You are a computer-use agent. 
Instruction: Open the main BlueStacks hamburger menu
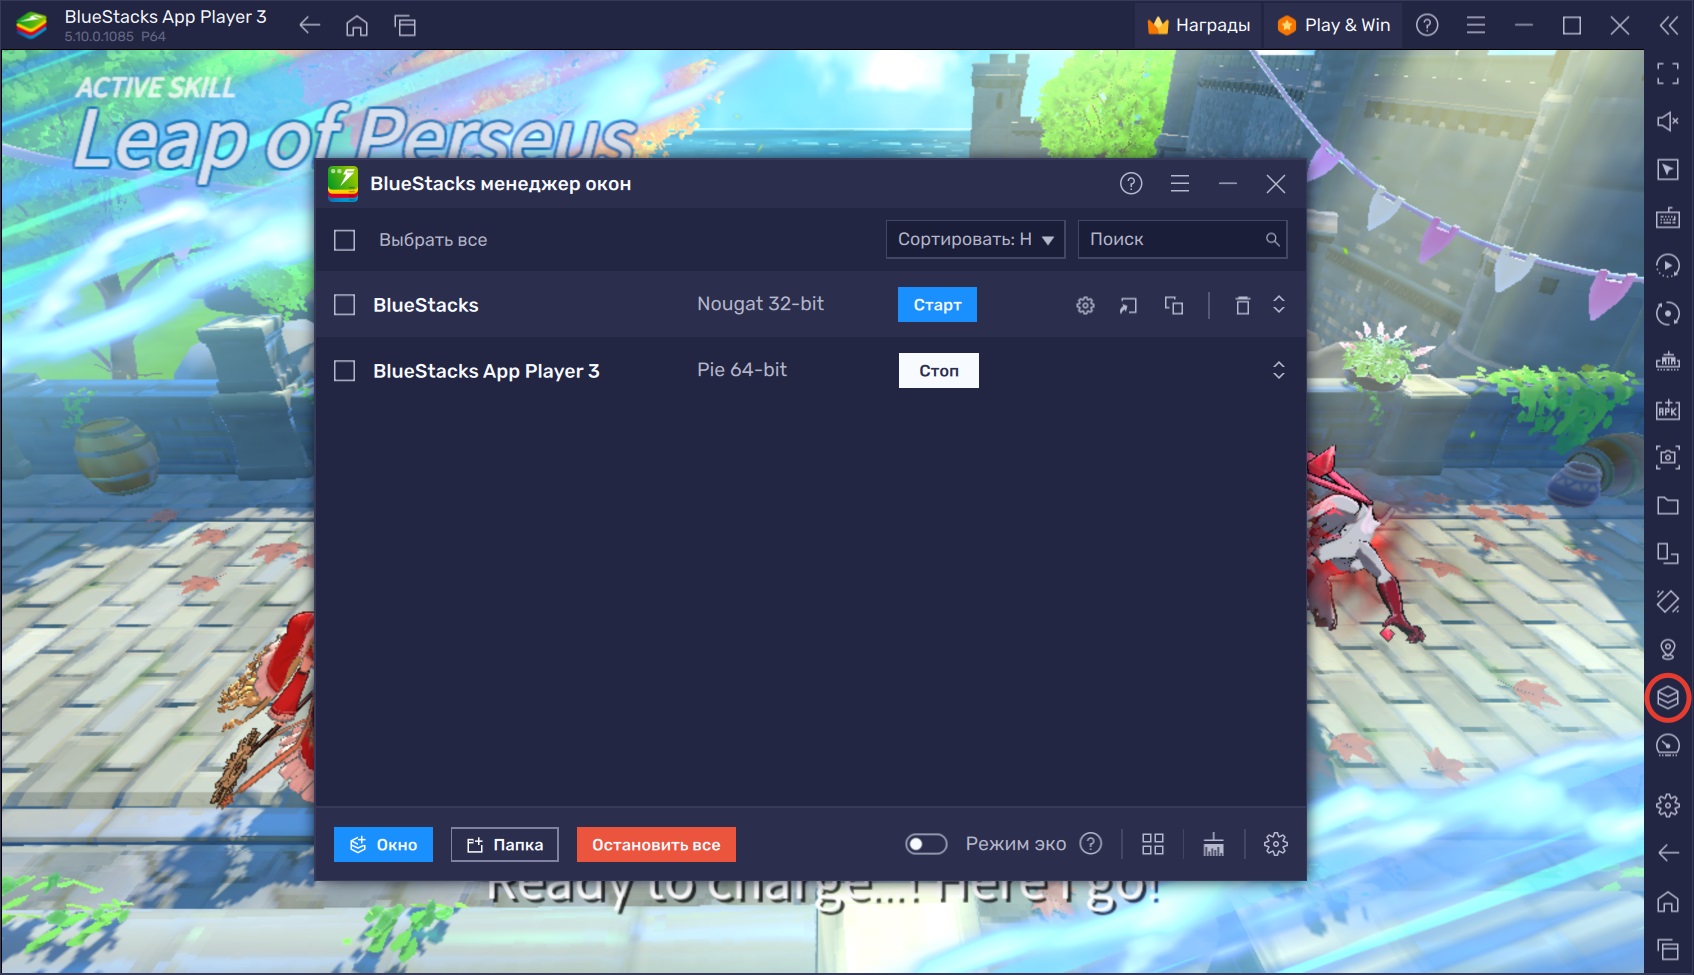click(x=1476, y=25)
